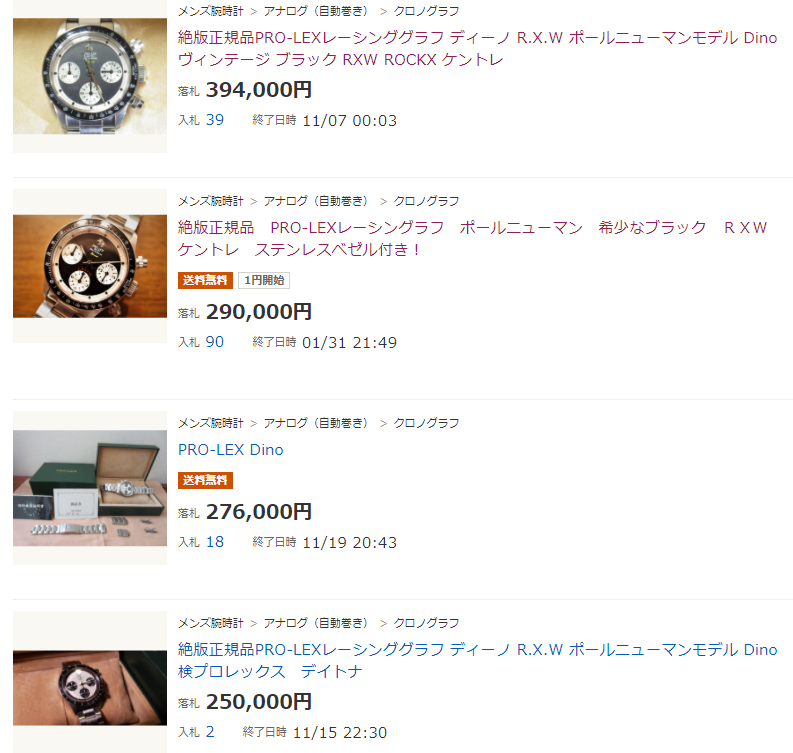
Task: Open the 250,000円 watch thumbnail in case
Action: (90, 688)
